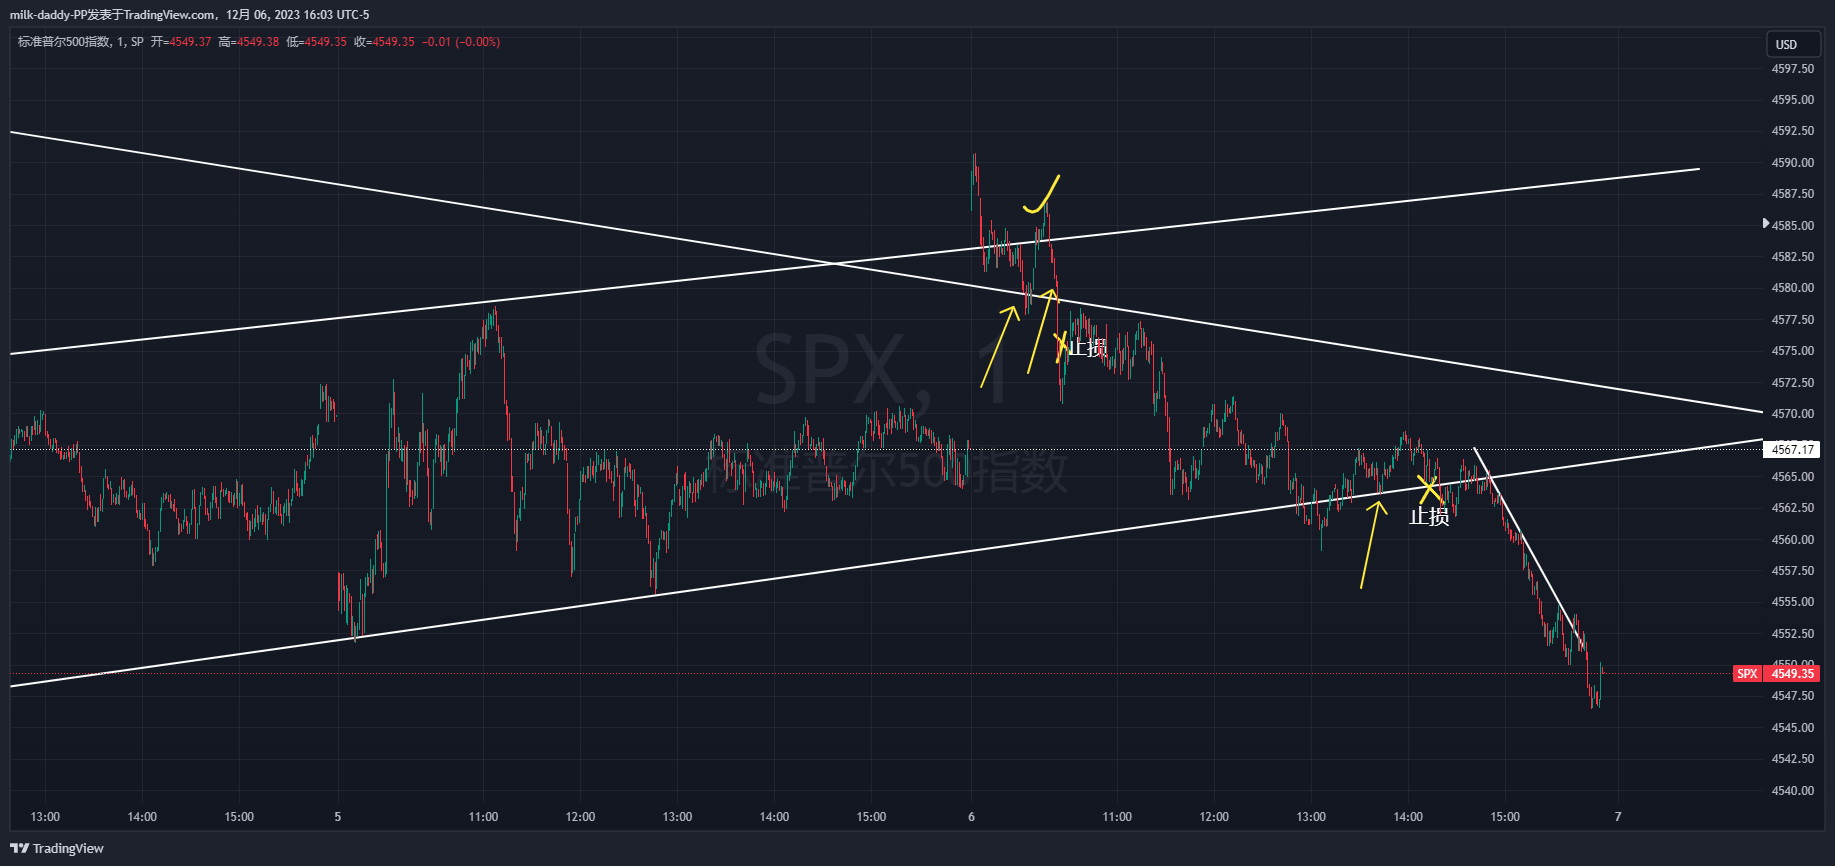Select the leftmost yellow arrow of the pair
Viewport: 1835px width, 866px height.
(x=999, y=347)
